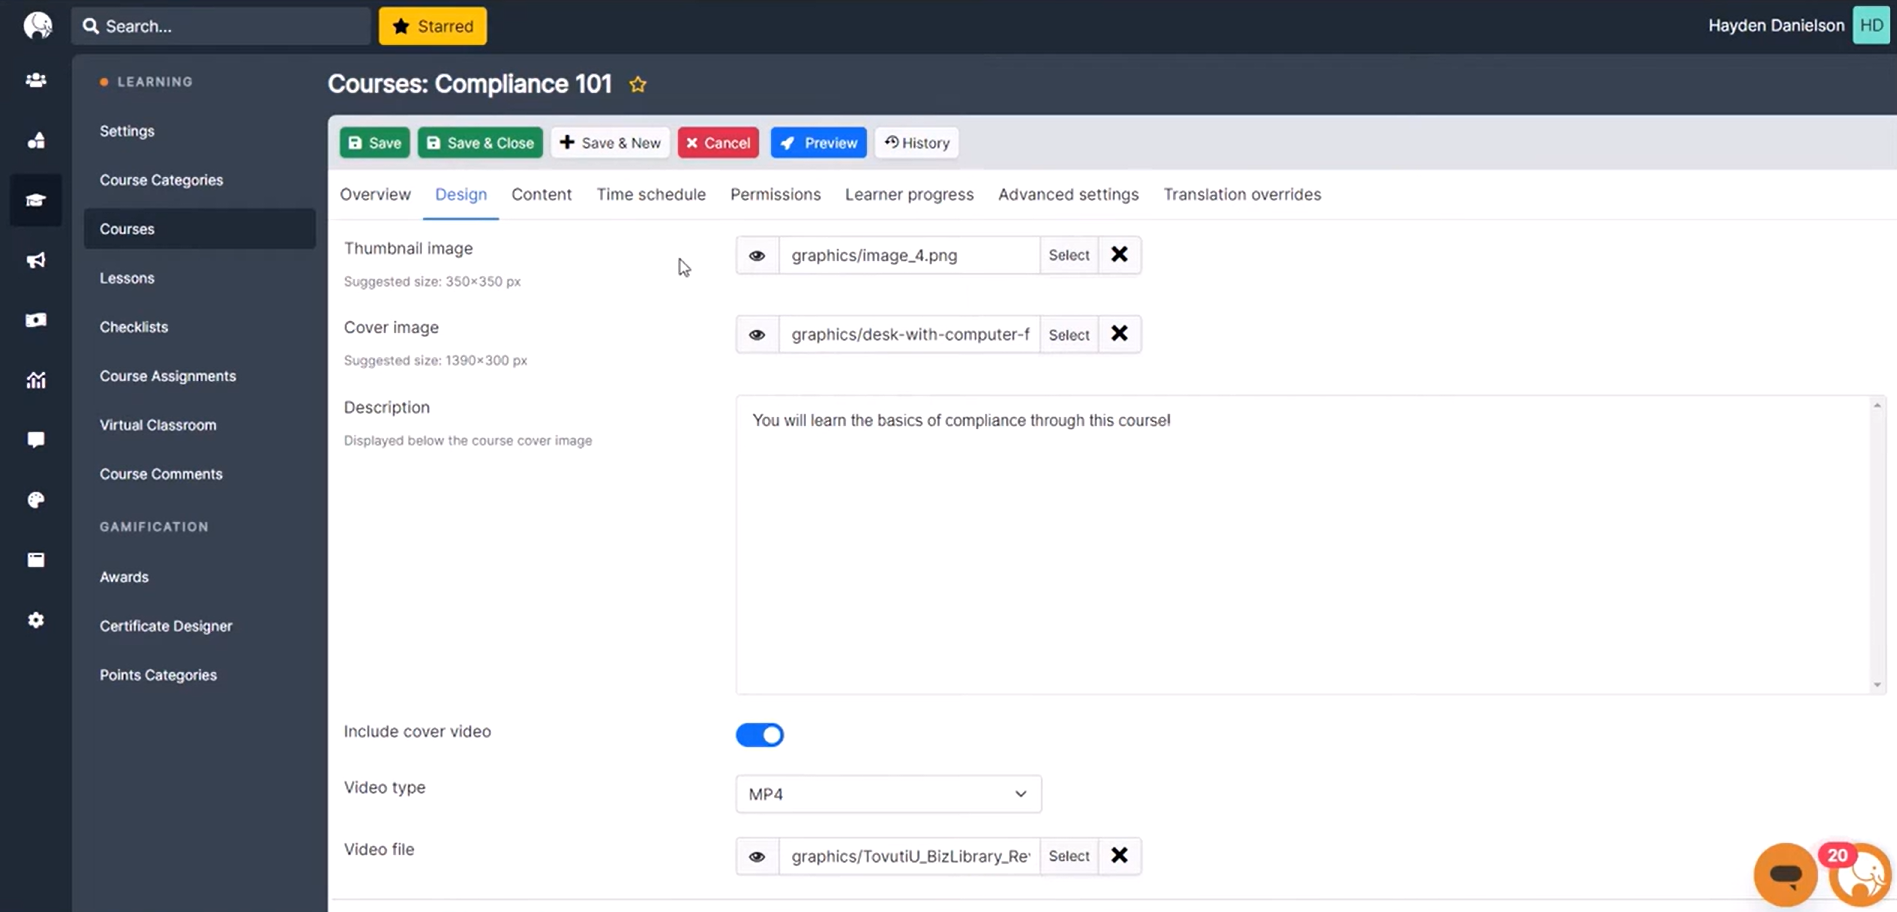Open the Video type MP4 dropdown
1897x912 pixels.
[887, 793]
